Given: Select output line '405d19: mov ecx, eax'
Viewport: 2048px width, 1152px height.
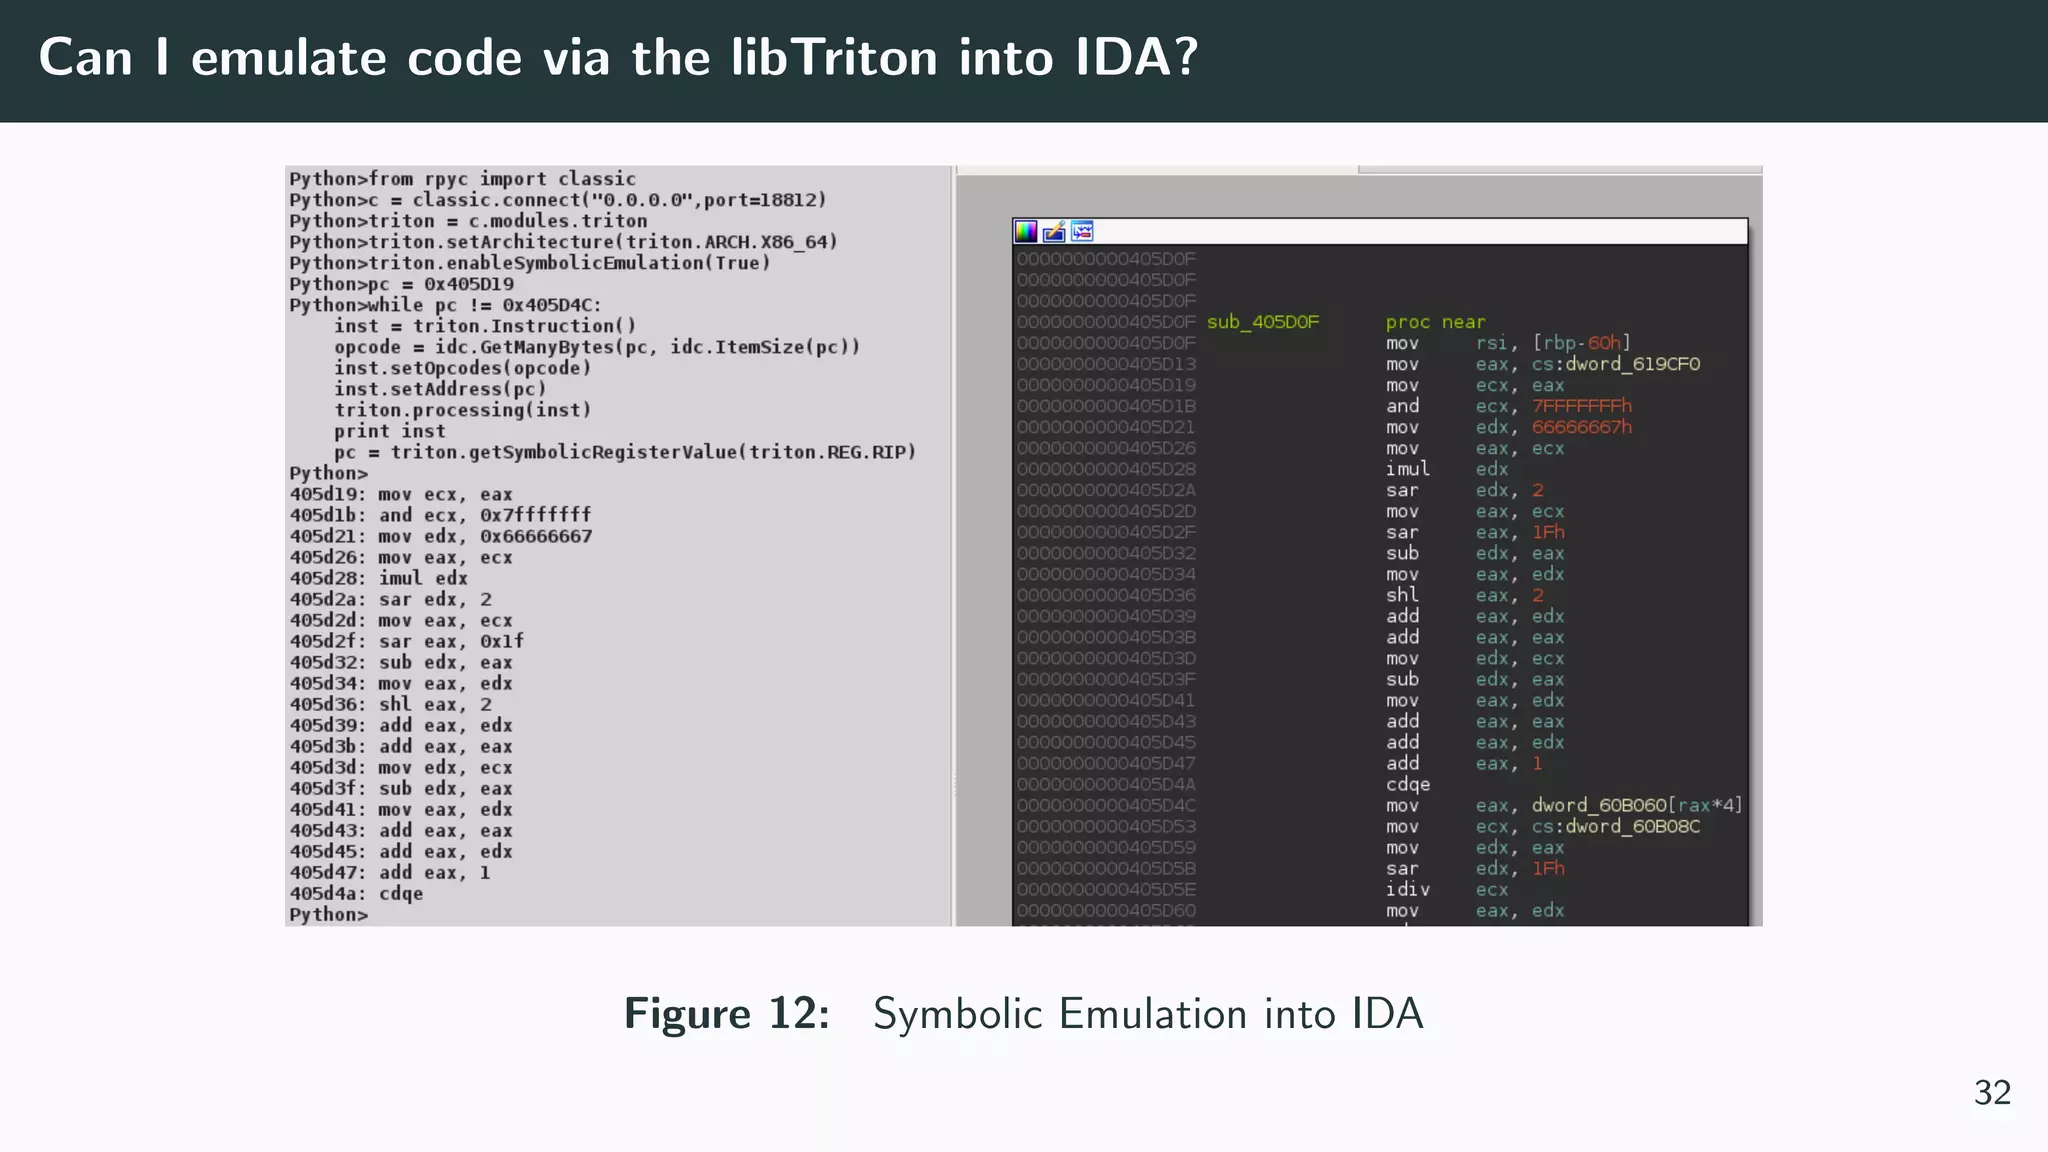Looking at the screenshot, I should point(401,494).
